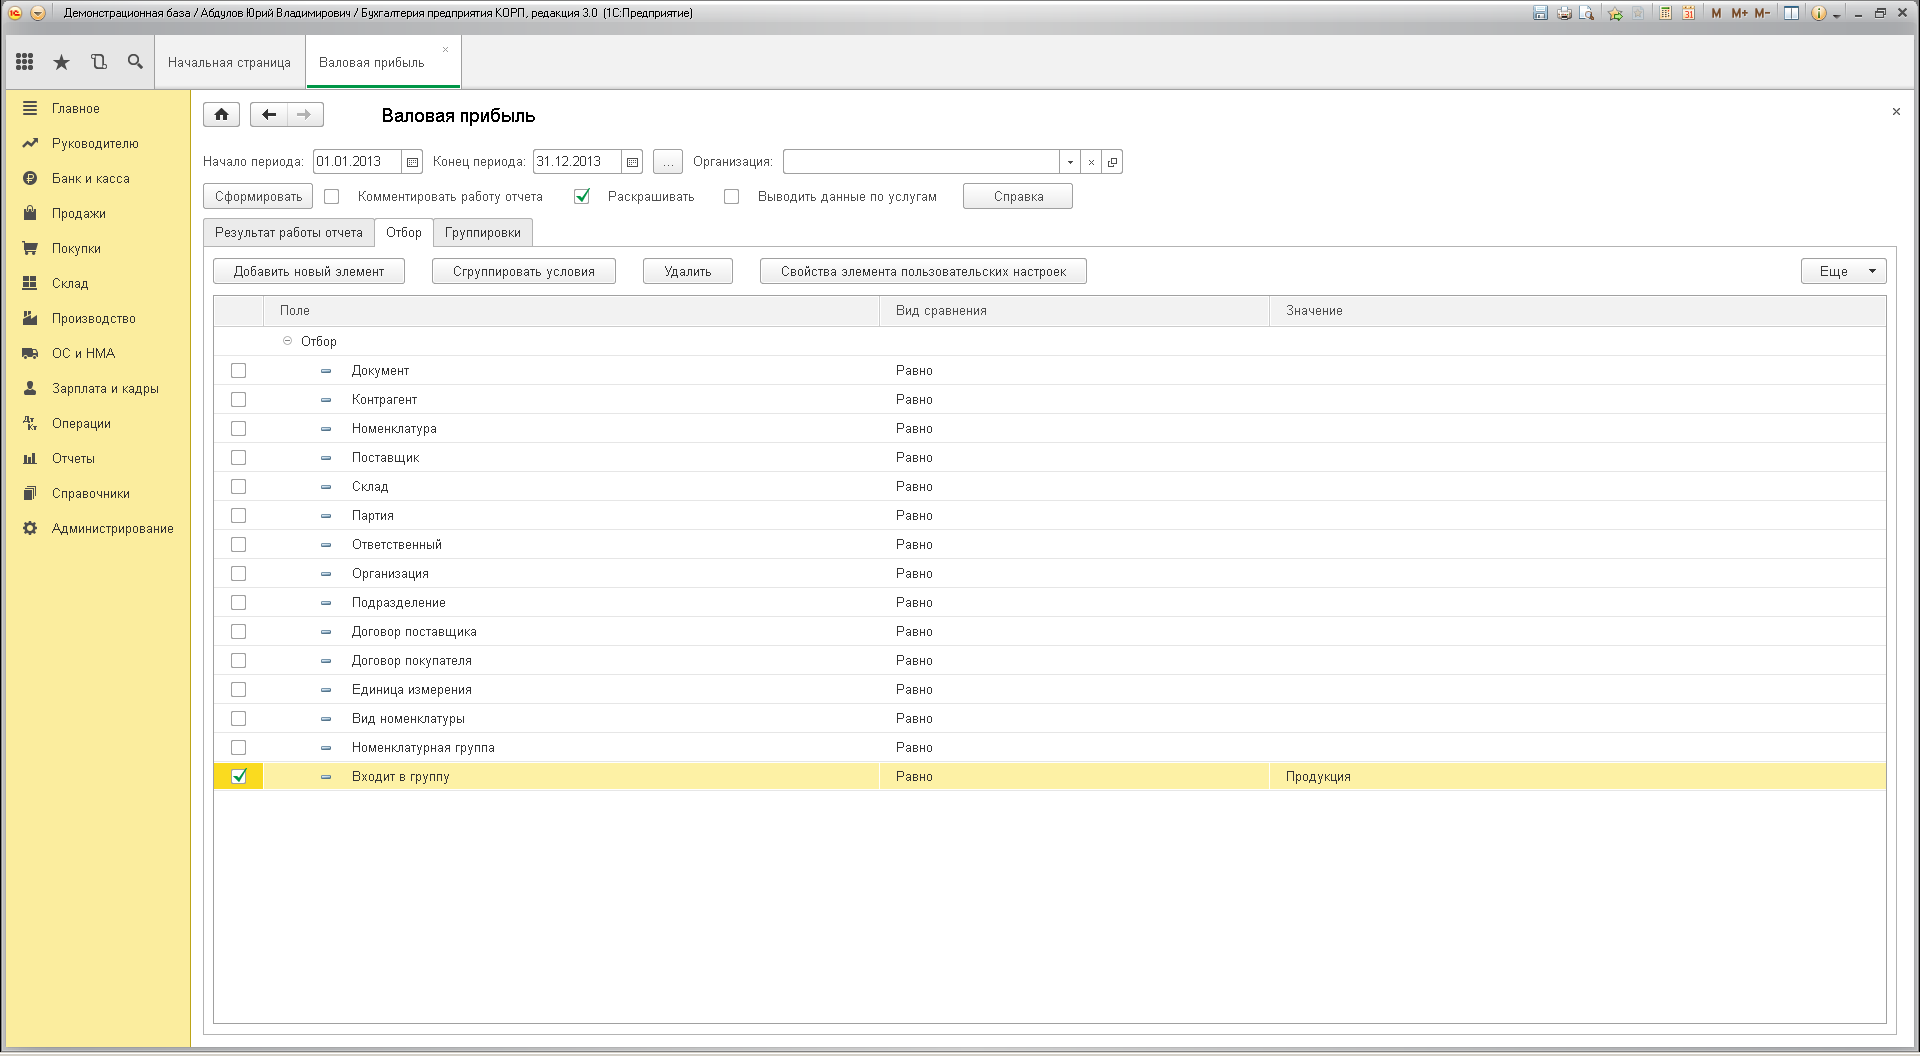
Task: Click the Сформировать button
Action: point(258,197)
